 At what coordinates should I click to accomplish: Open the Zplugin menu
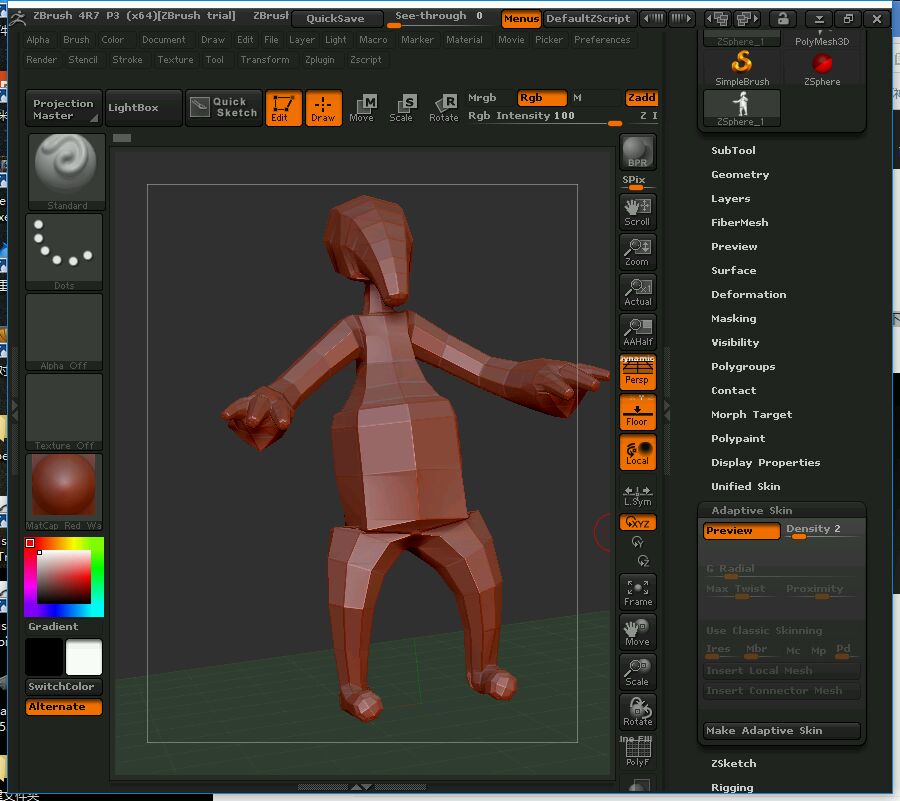tap(320, 60)
